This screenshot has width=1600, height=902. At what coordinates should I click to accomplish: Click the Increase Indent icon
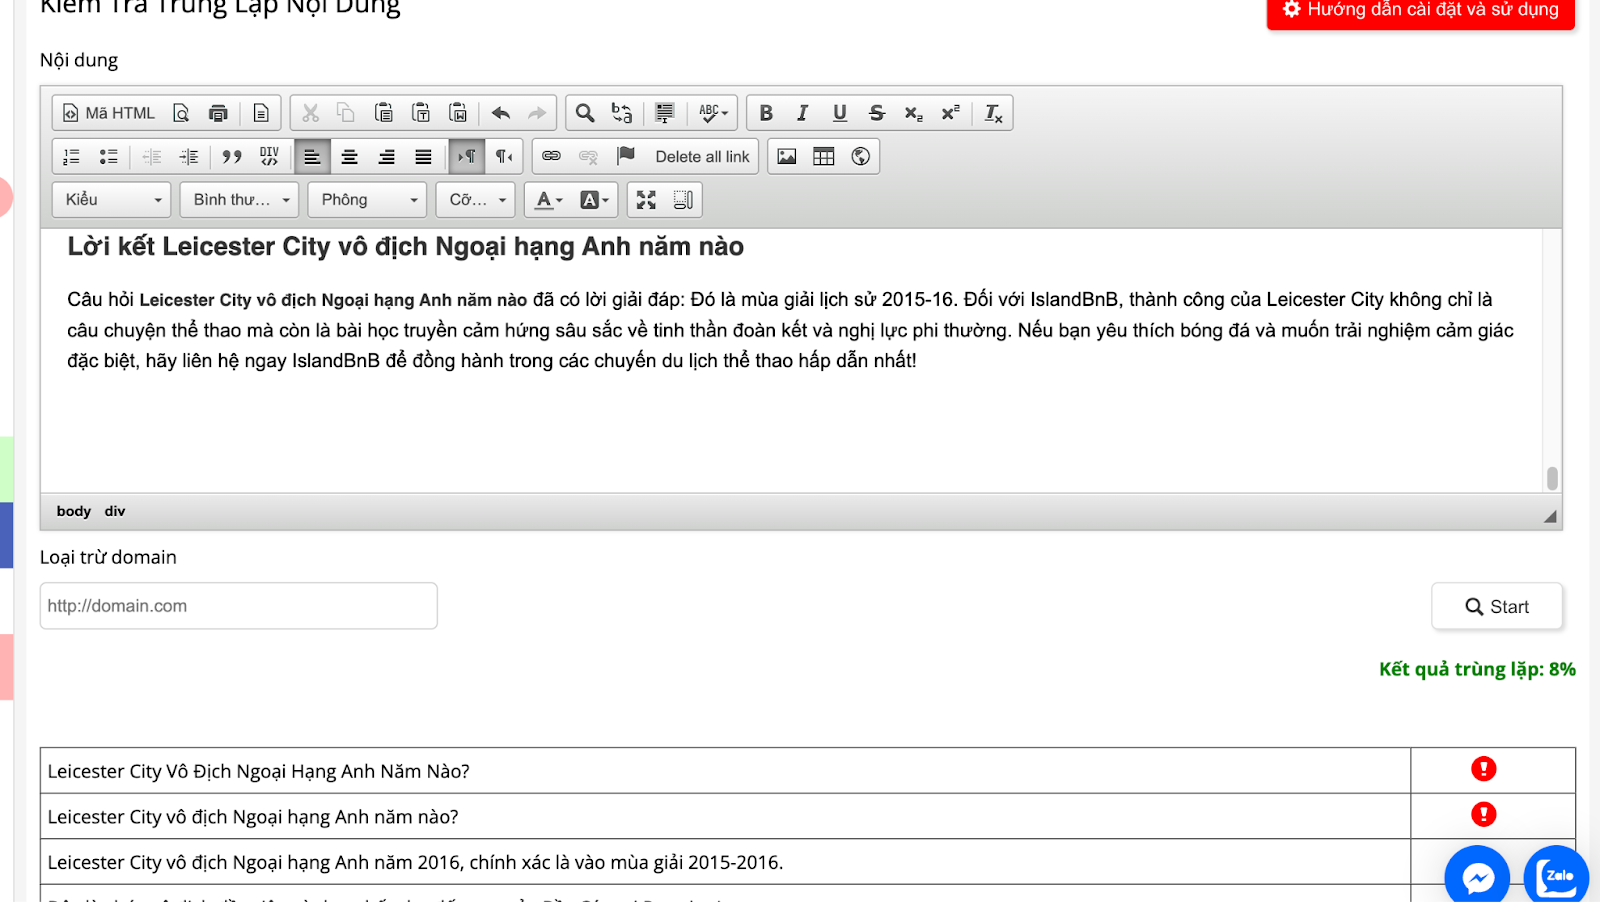click(x=188, y=156)
